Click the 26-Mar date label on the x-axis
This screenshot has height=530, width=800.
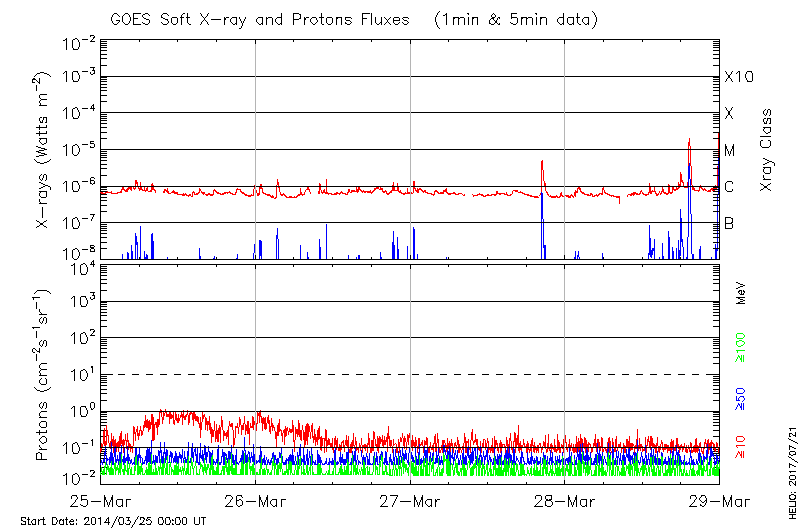(x=255, y=501)
